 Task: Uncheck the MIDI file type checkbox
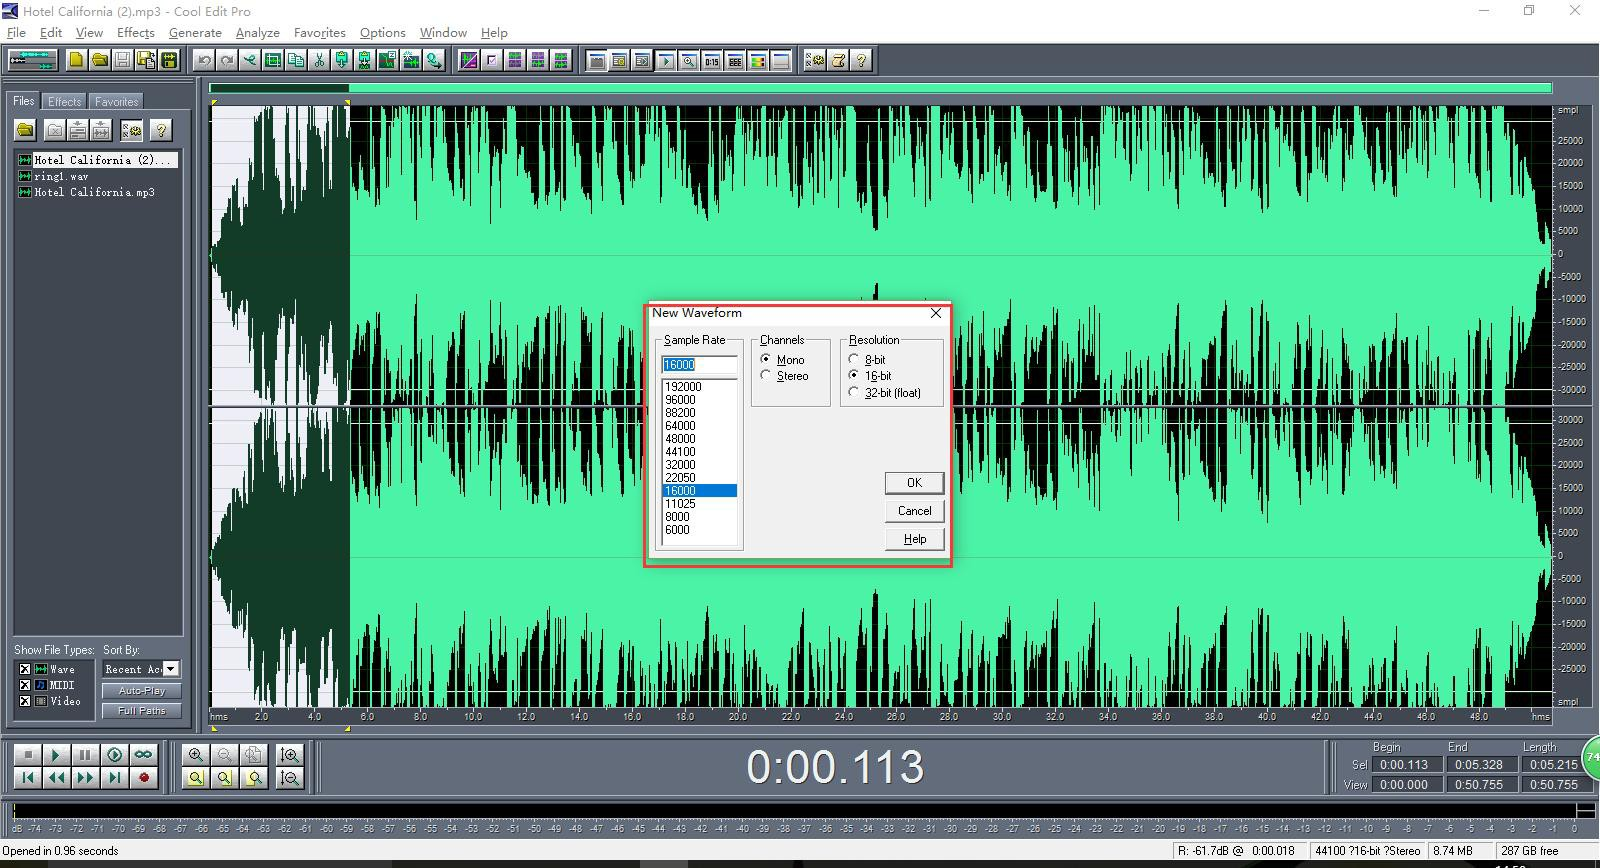(x=25, y=685)
